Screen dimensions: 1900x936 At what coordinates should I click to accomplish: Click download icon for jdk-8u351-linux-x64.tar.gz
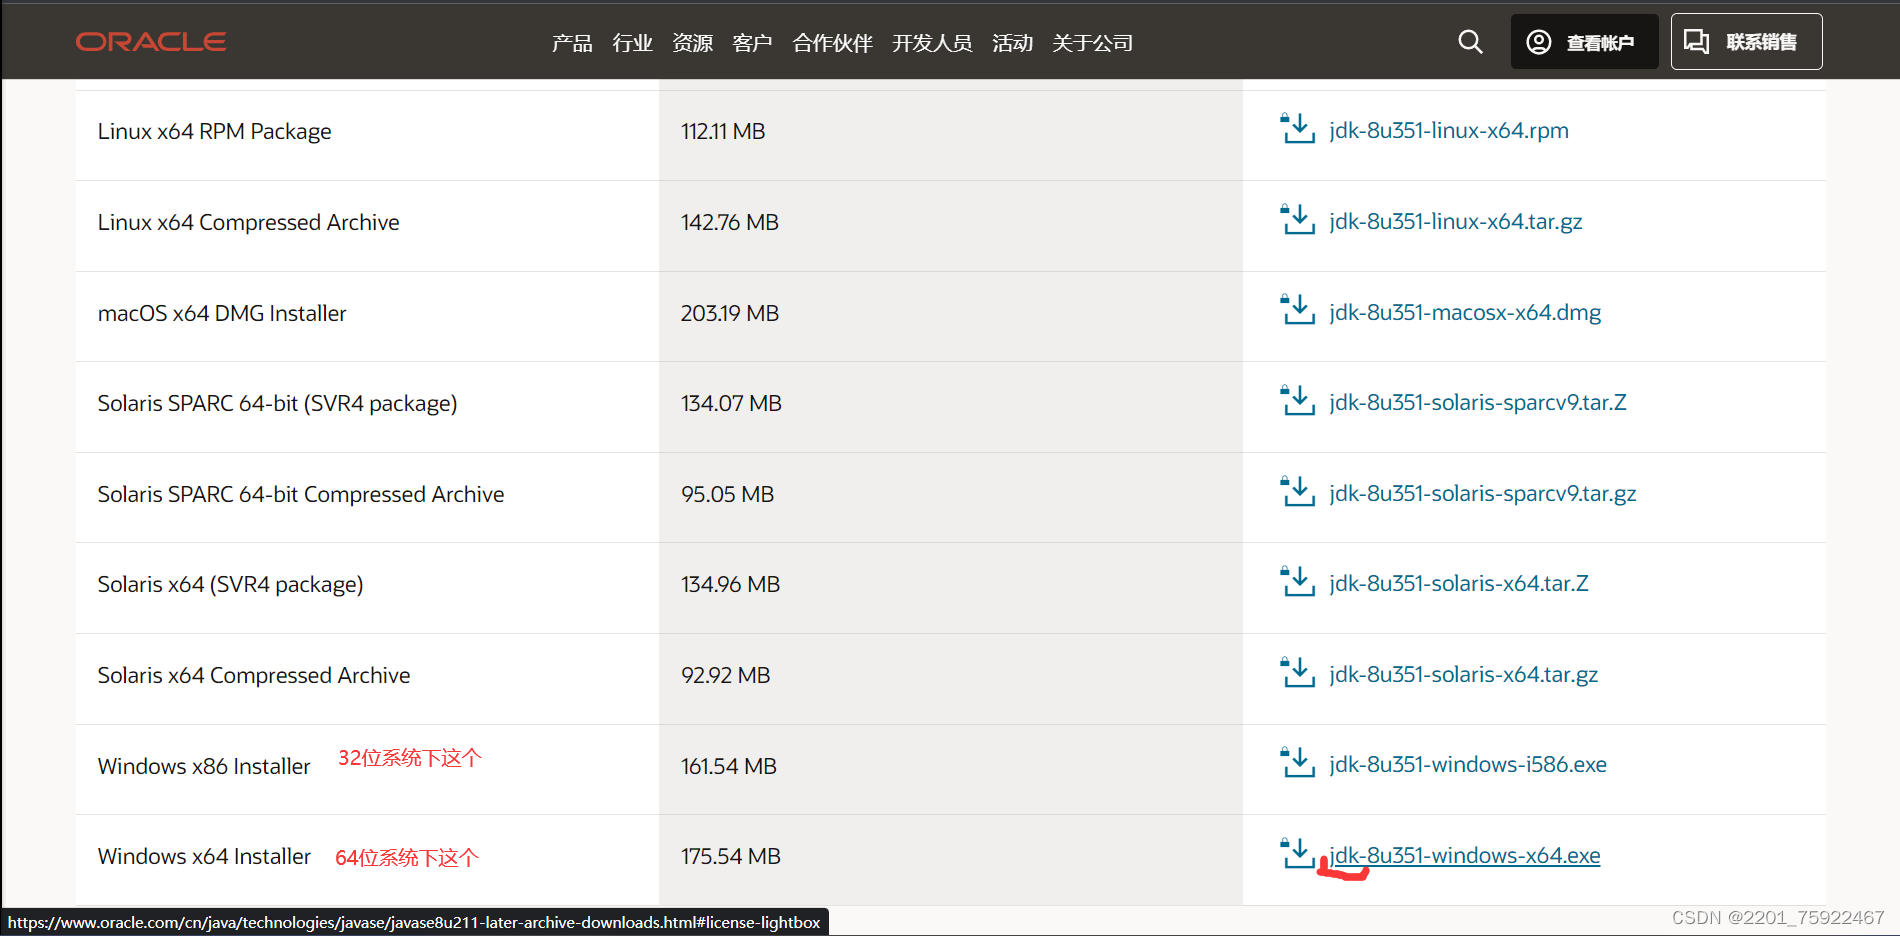pos(1298,220)
